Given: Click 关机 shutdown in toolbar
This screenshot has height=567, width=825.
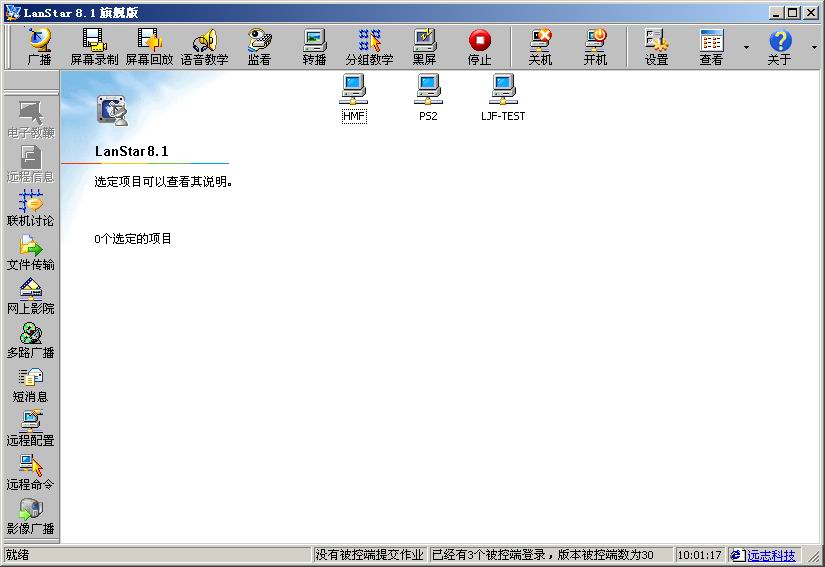Looking at the screenshot, I should coord(540,46).
